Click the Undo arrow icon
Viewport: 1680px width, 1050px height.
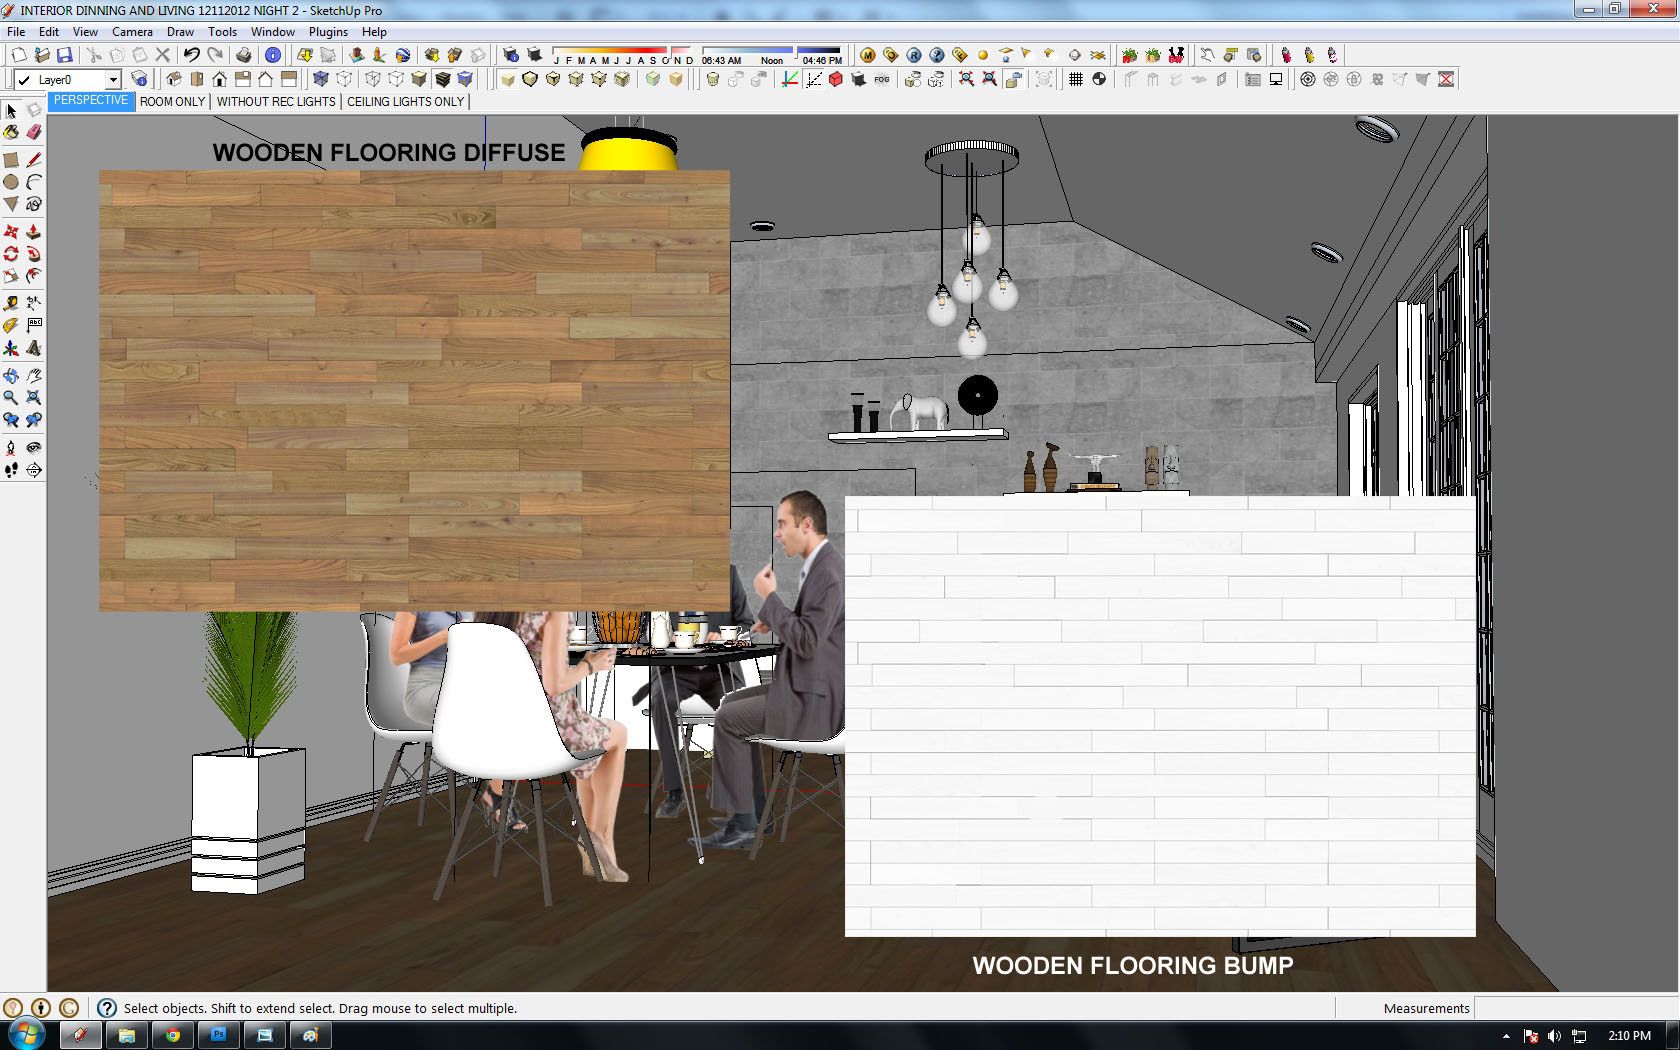pyautogui.click(x=191, y=55)
